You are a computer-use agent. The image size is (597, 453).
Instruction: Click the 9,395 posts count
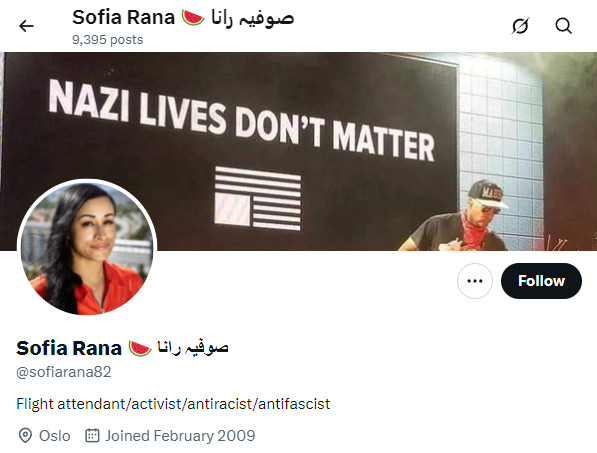click(108, 40)
